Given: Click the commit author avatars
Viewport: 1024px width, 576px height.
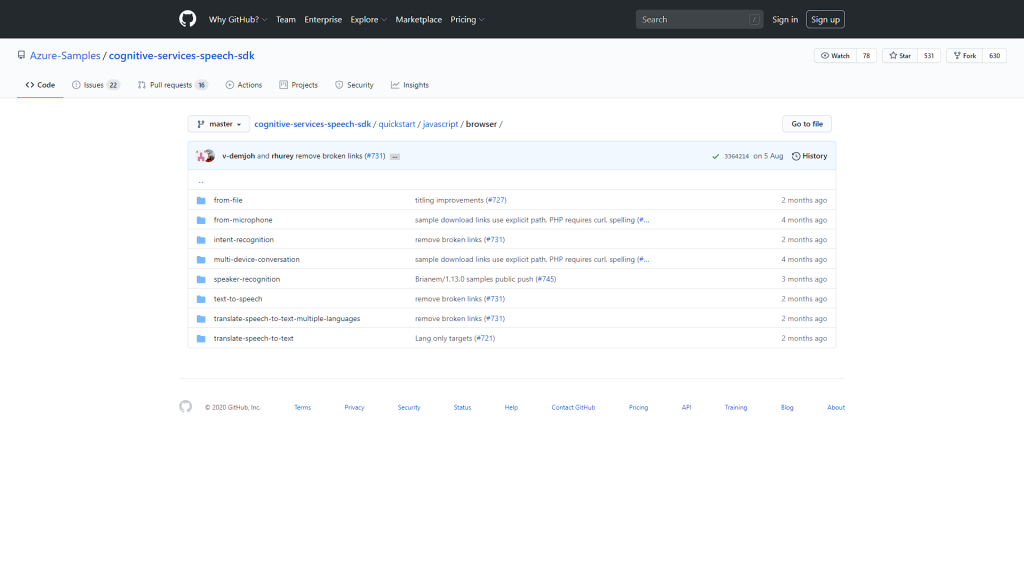Looking at the screenshot, I should click(205, 156).
